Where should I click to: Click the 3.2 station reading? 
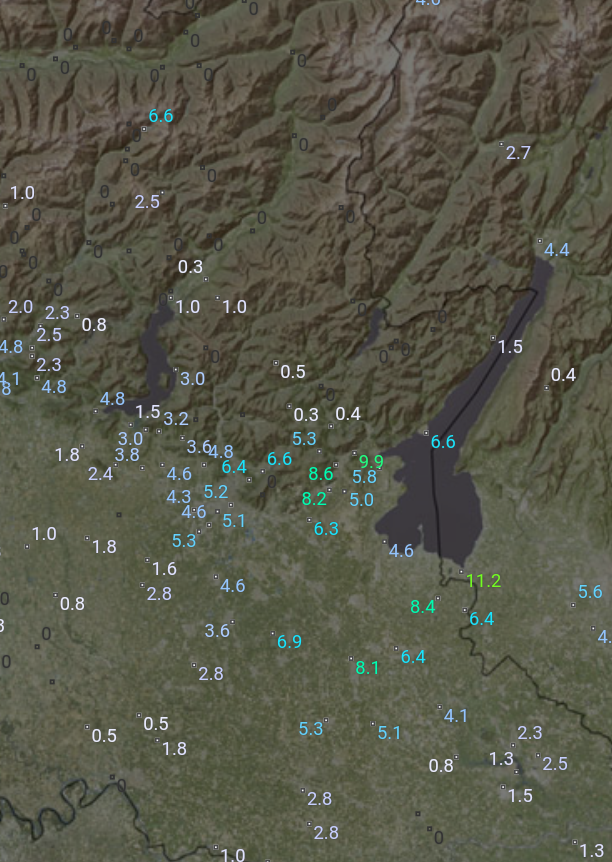pyautogui.click(x=176, y=419)
